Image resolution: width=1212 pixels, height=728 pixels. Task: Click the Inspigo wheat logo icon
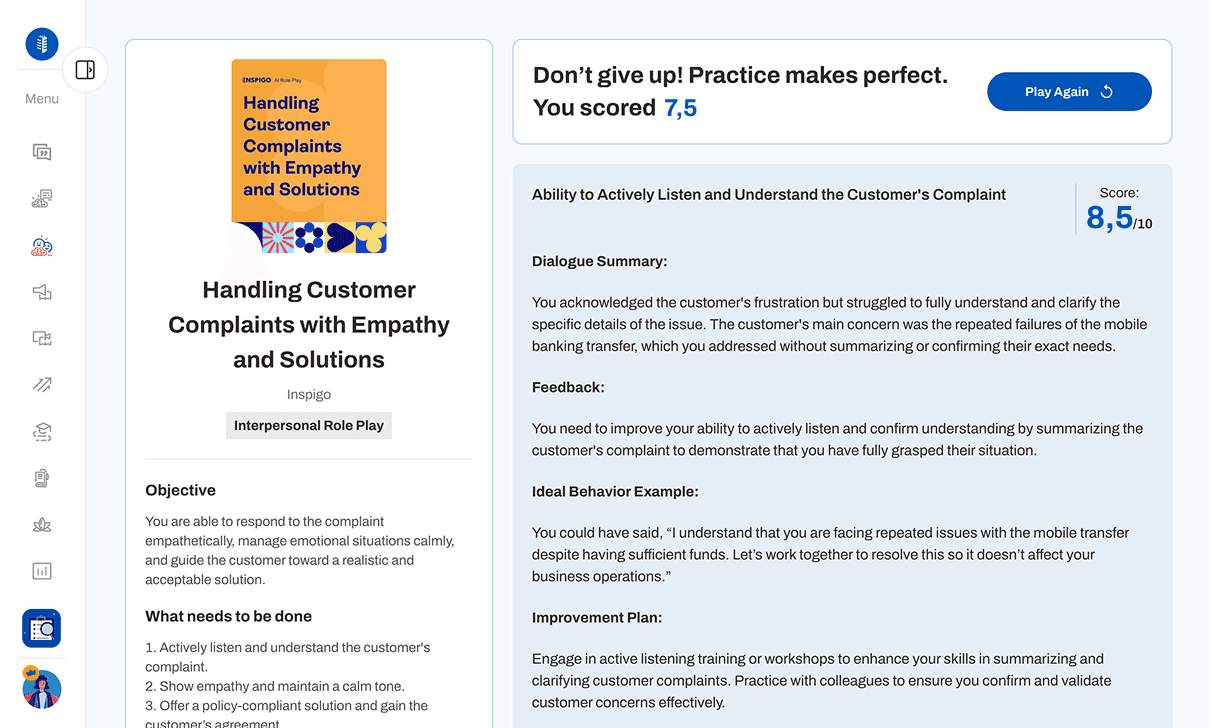pyautogui.click(x=42, y=44)
